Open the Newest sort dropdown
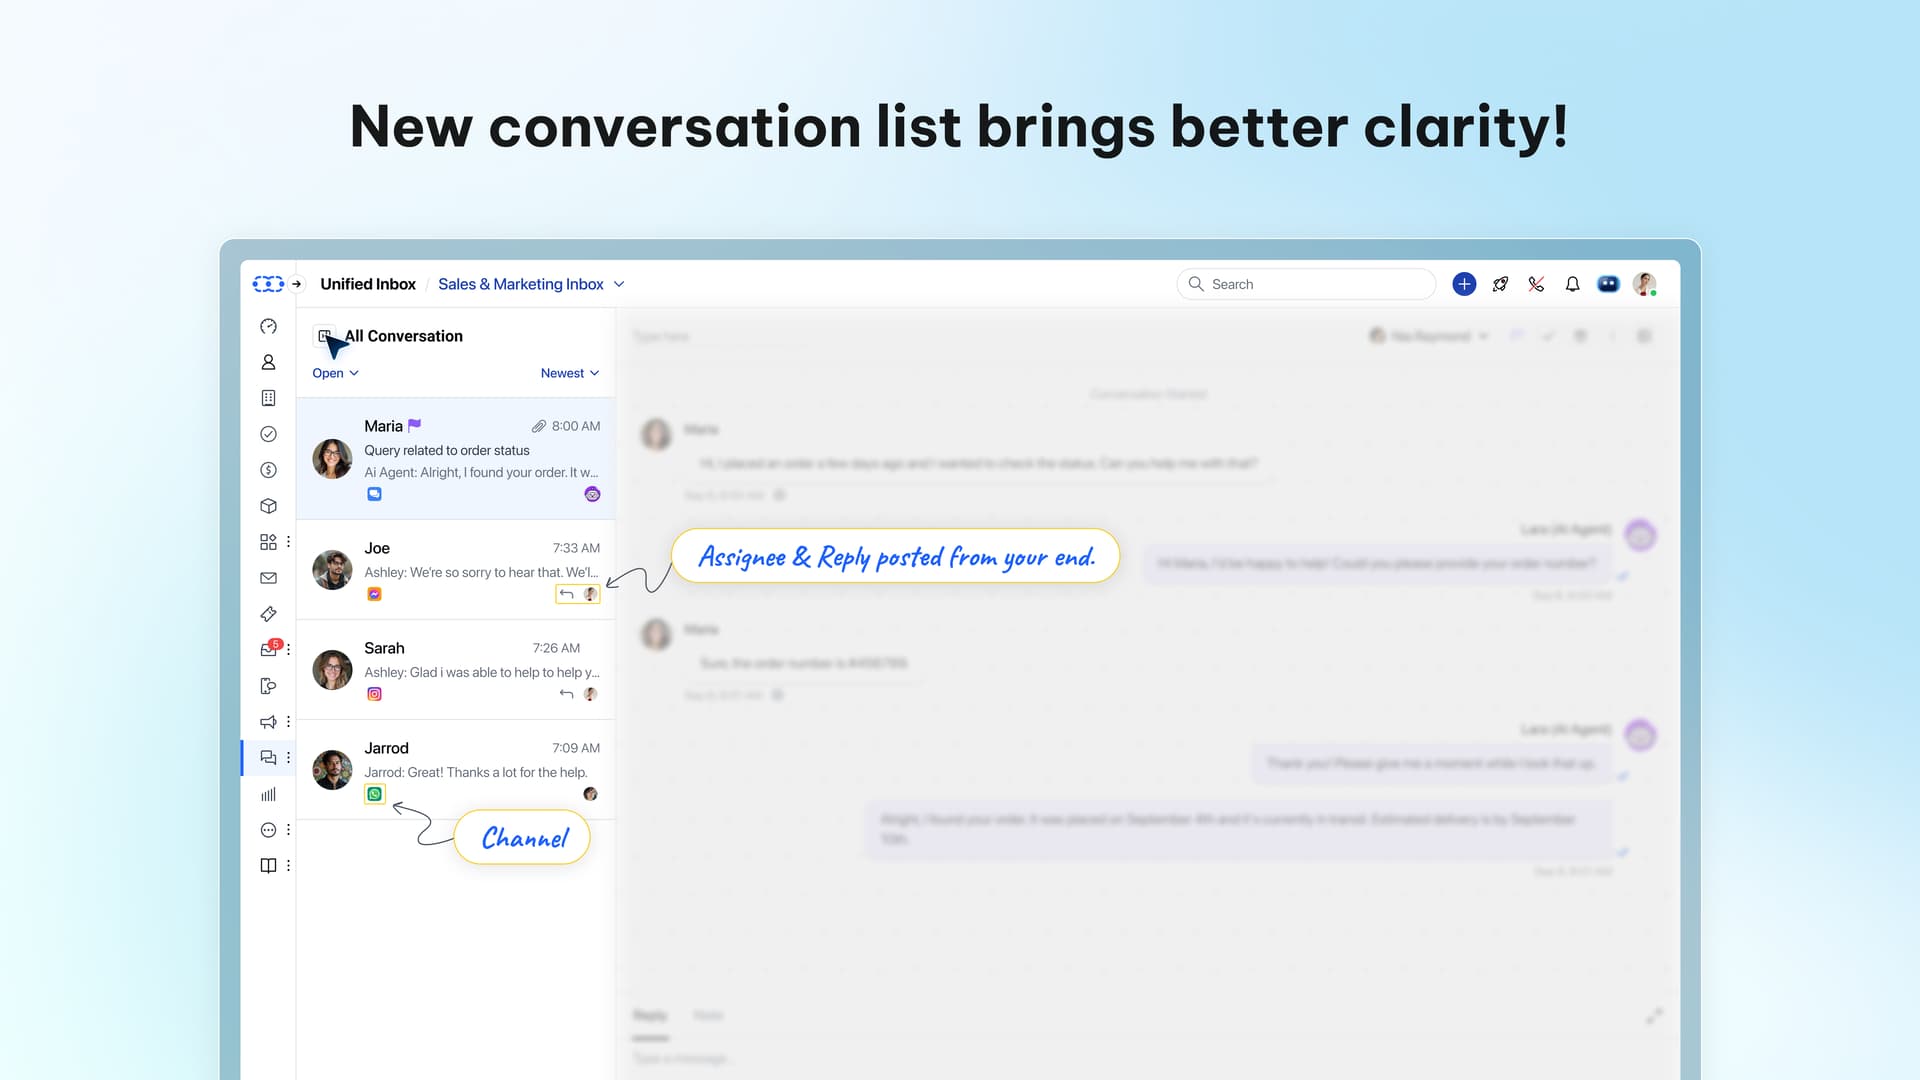 tap(569, 373)
